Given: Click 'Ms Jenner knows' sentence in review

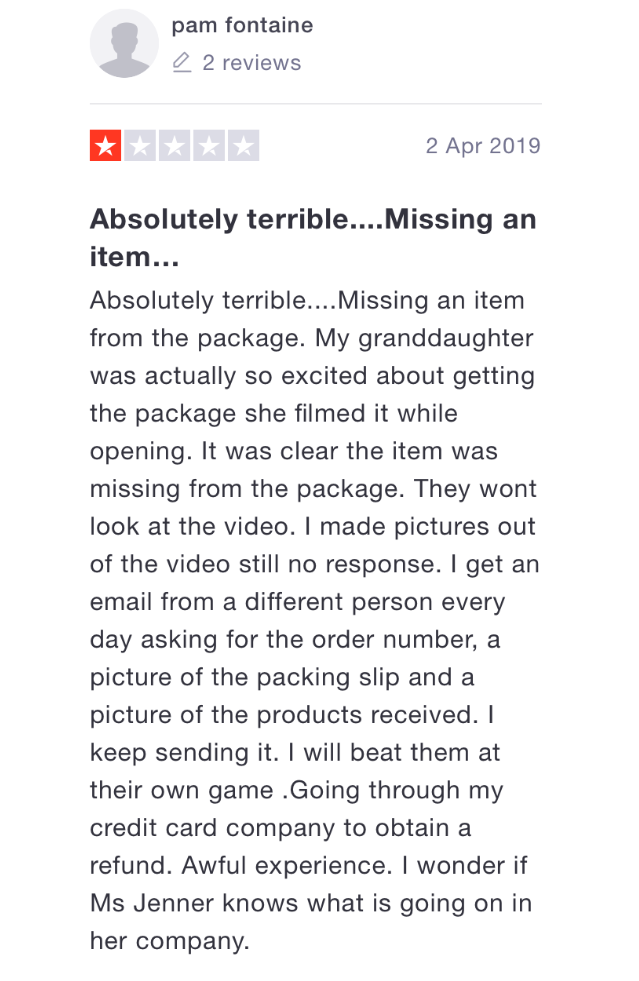Looking at the screenshot, I should click(195, 903).
